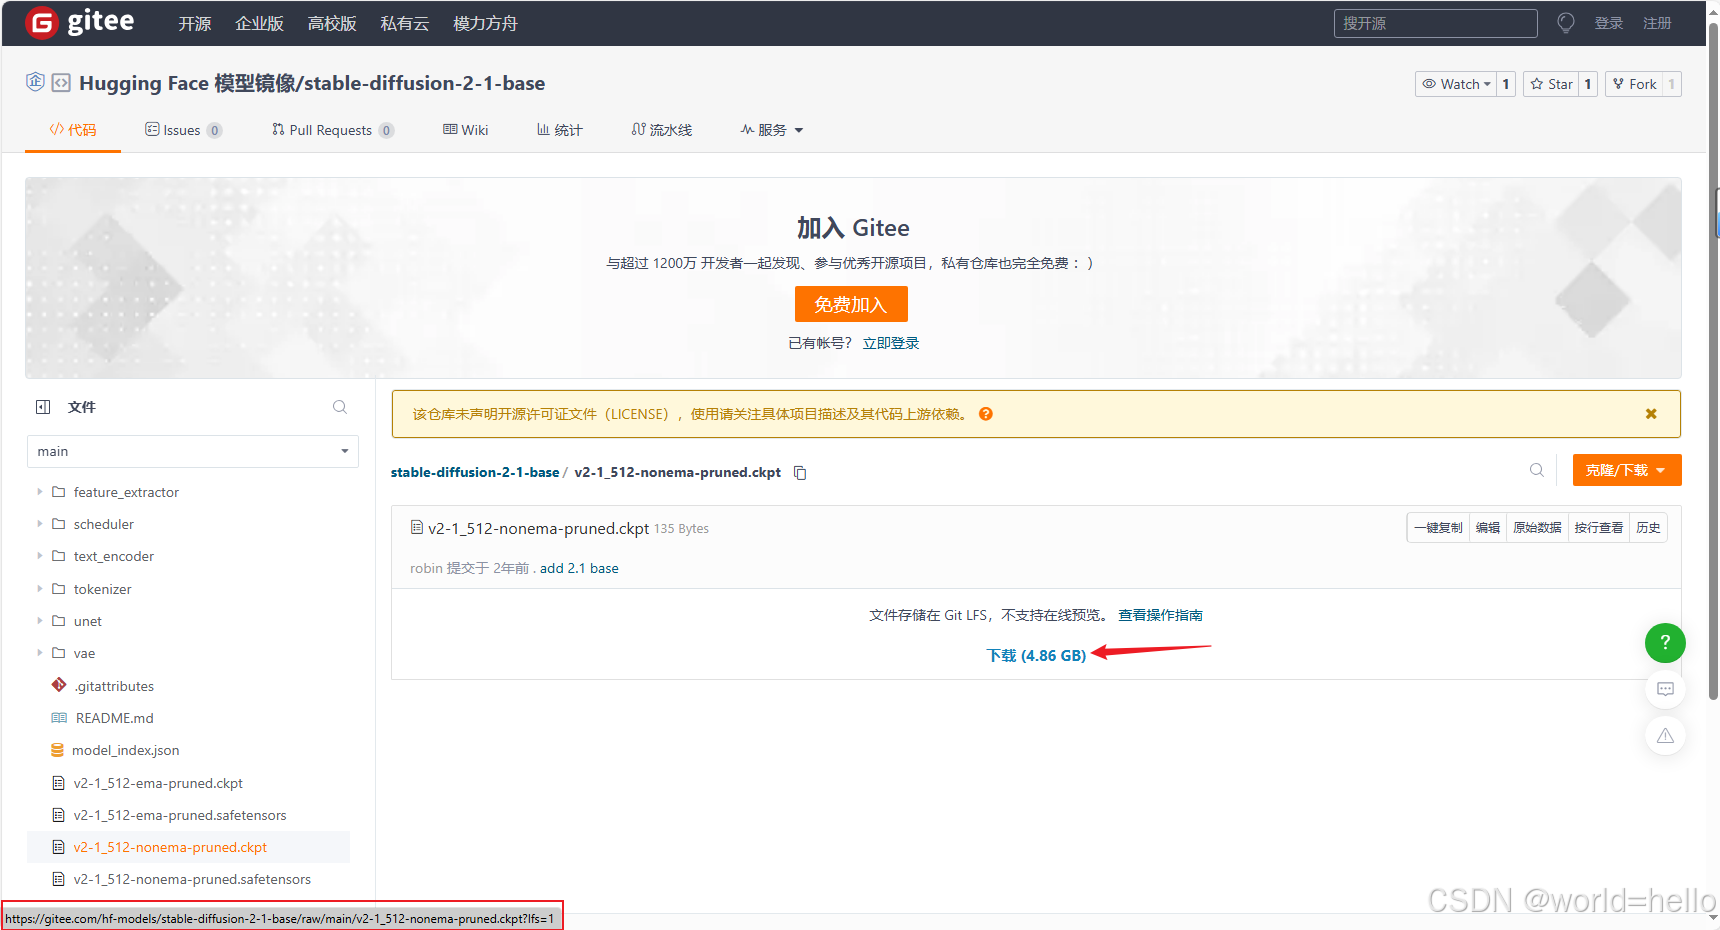This screenshot has height=930, width=1720.
Task: Click 模力方舟 in the top navigation
Action: pyautogui.click(x=485, y=23)
